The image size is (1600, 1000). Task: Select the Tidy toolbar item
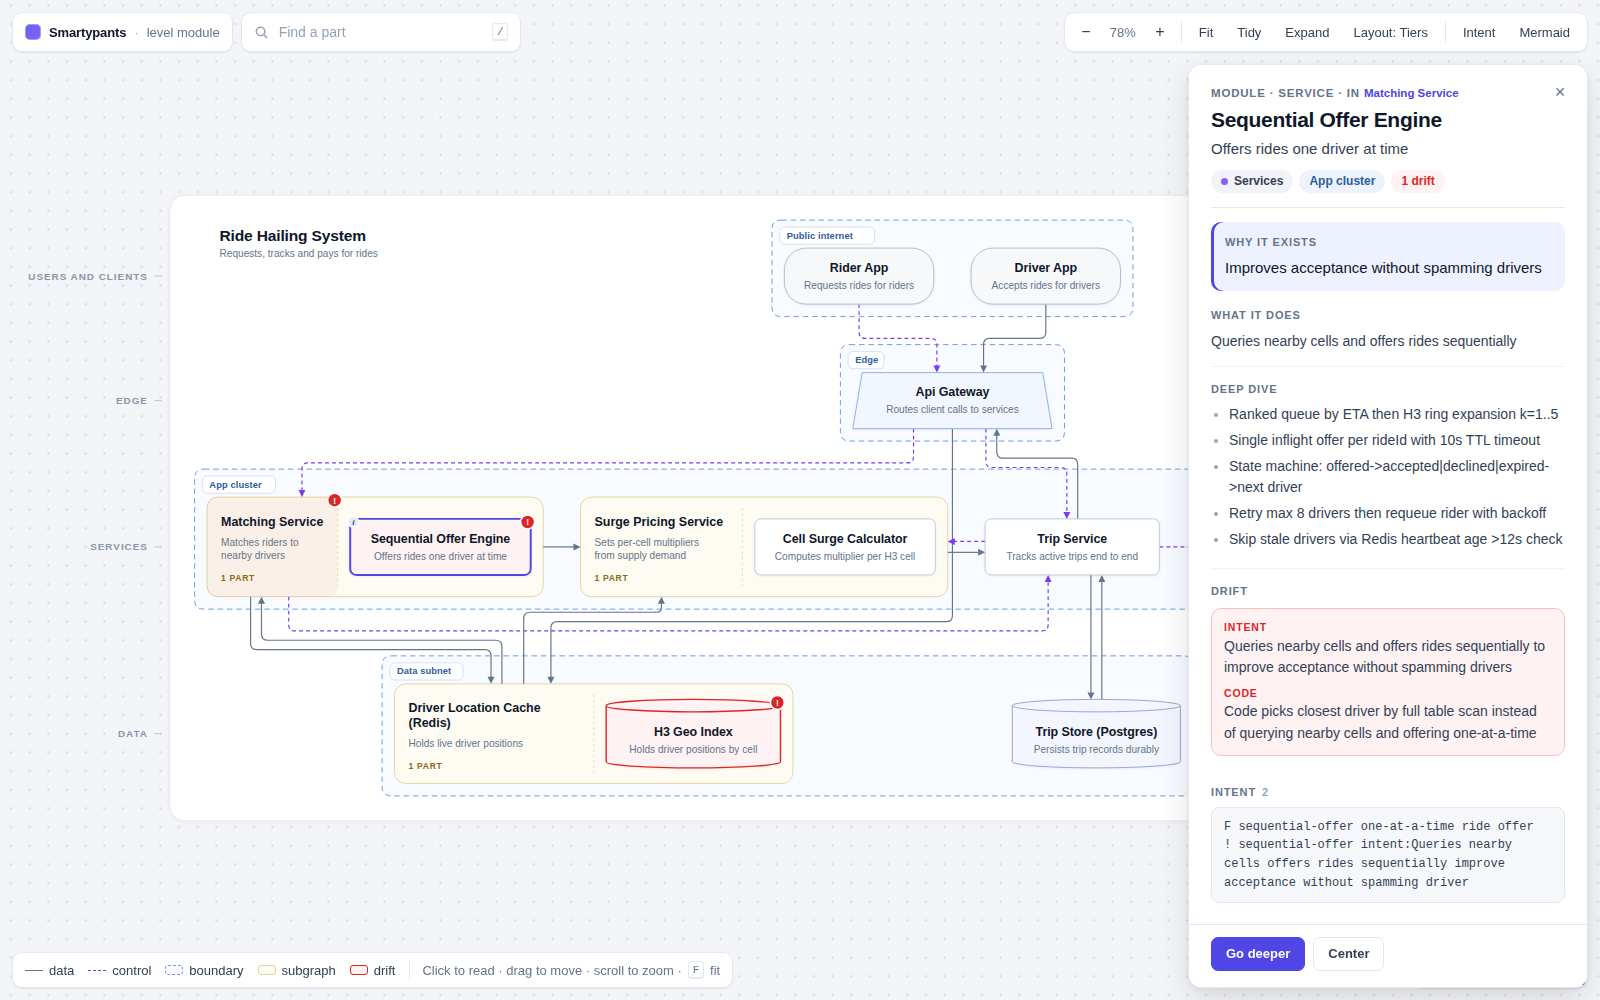coord(1249,32)
